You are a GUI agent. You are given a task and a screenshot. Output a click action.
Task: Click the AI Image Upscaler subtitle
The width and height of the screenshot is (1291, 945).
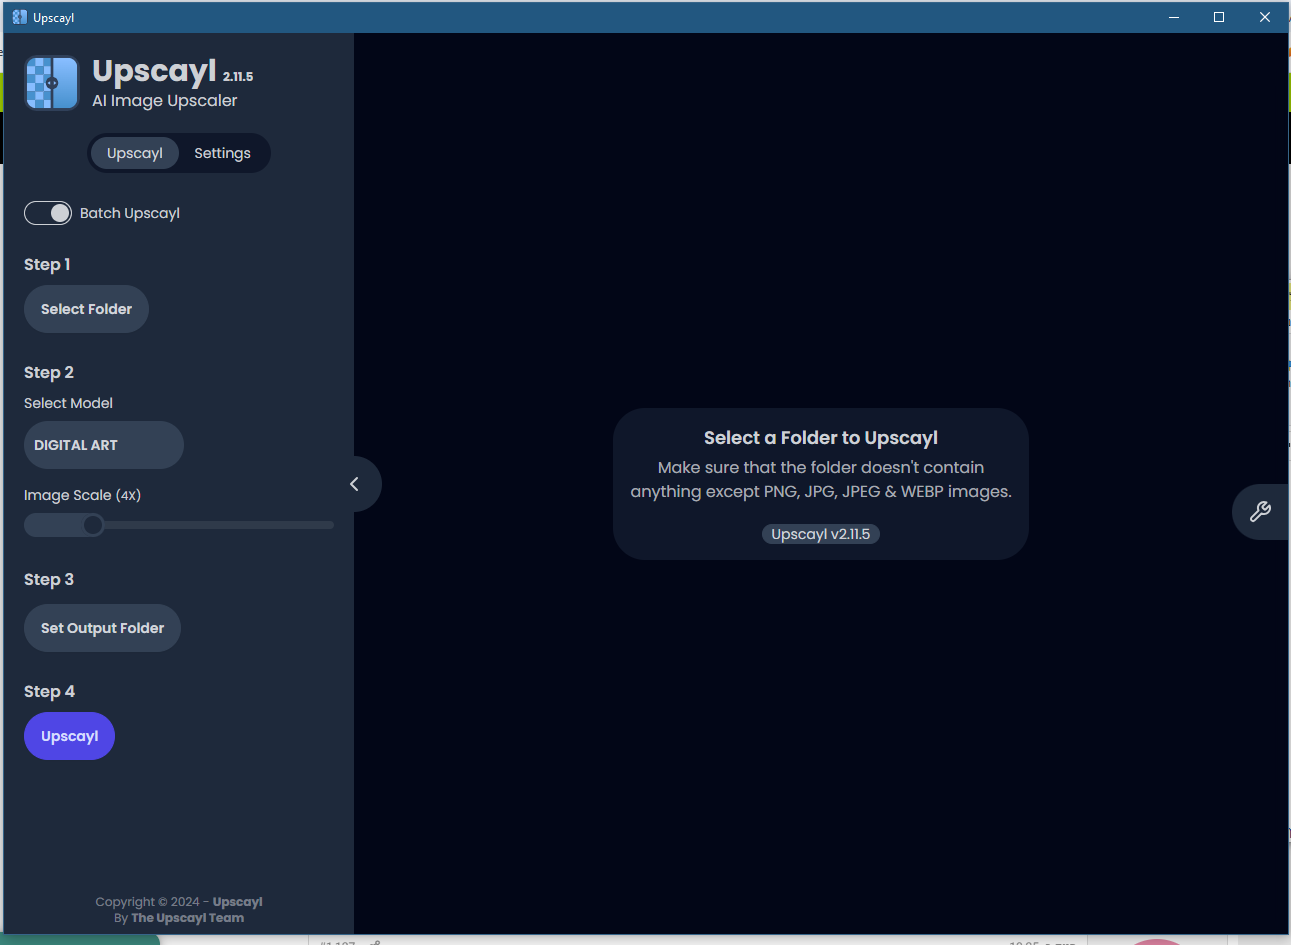coord(165,100)
